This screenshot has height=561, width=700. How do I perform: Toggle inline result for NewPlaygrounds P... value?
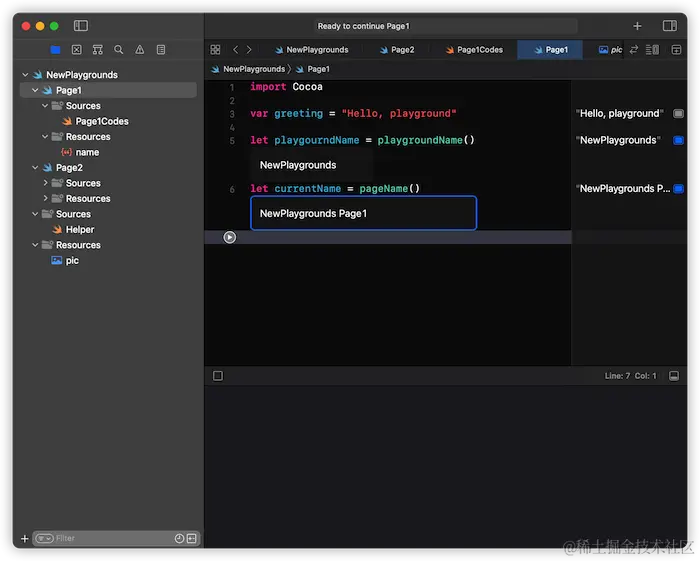point(678,189)
